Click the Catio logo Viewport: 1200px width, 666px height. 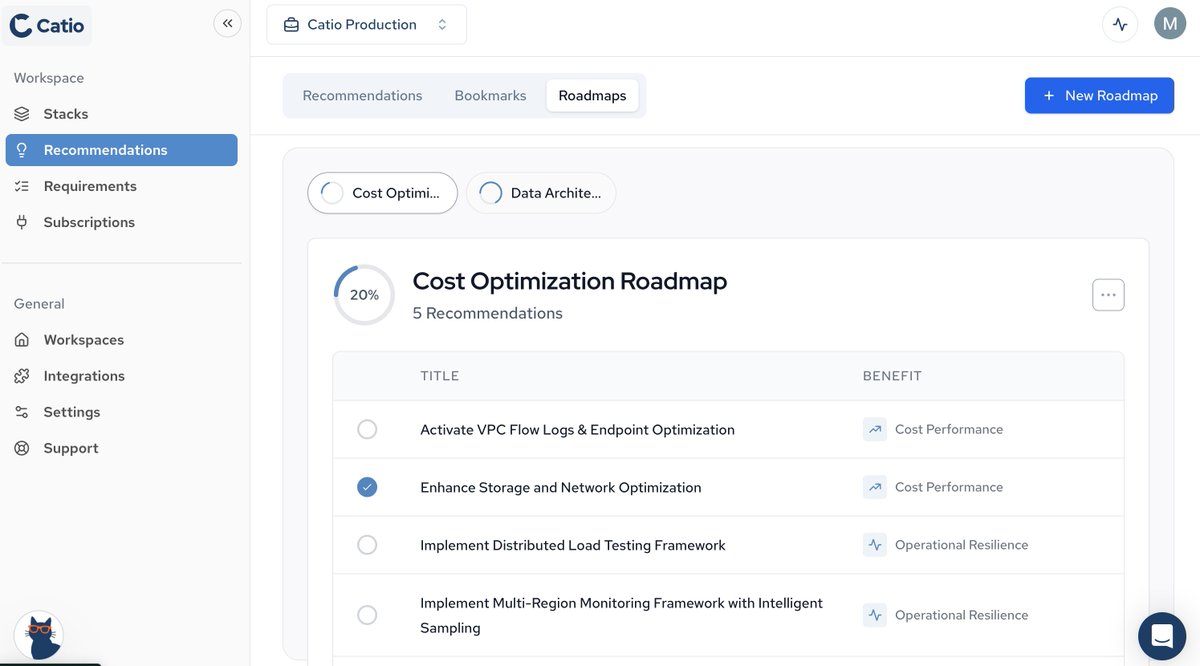[47, 25]
